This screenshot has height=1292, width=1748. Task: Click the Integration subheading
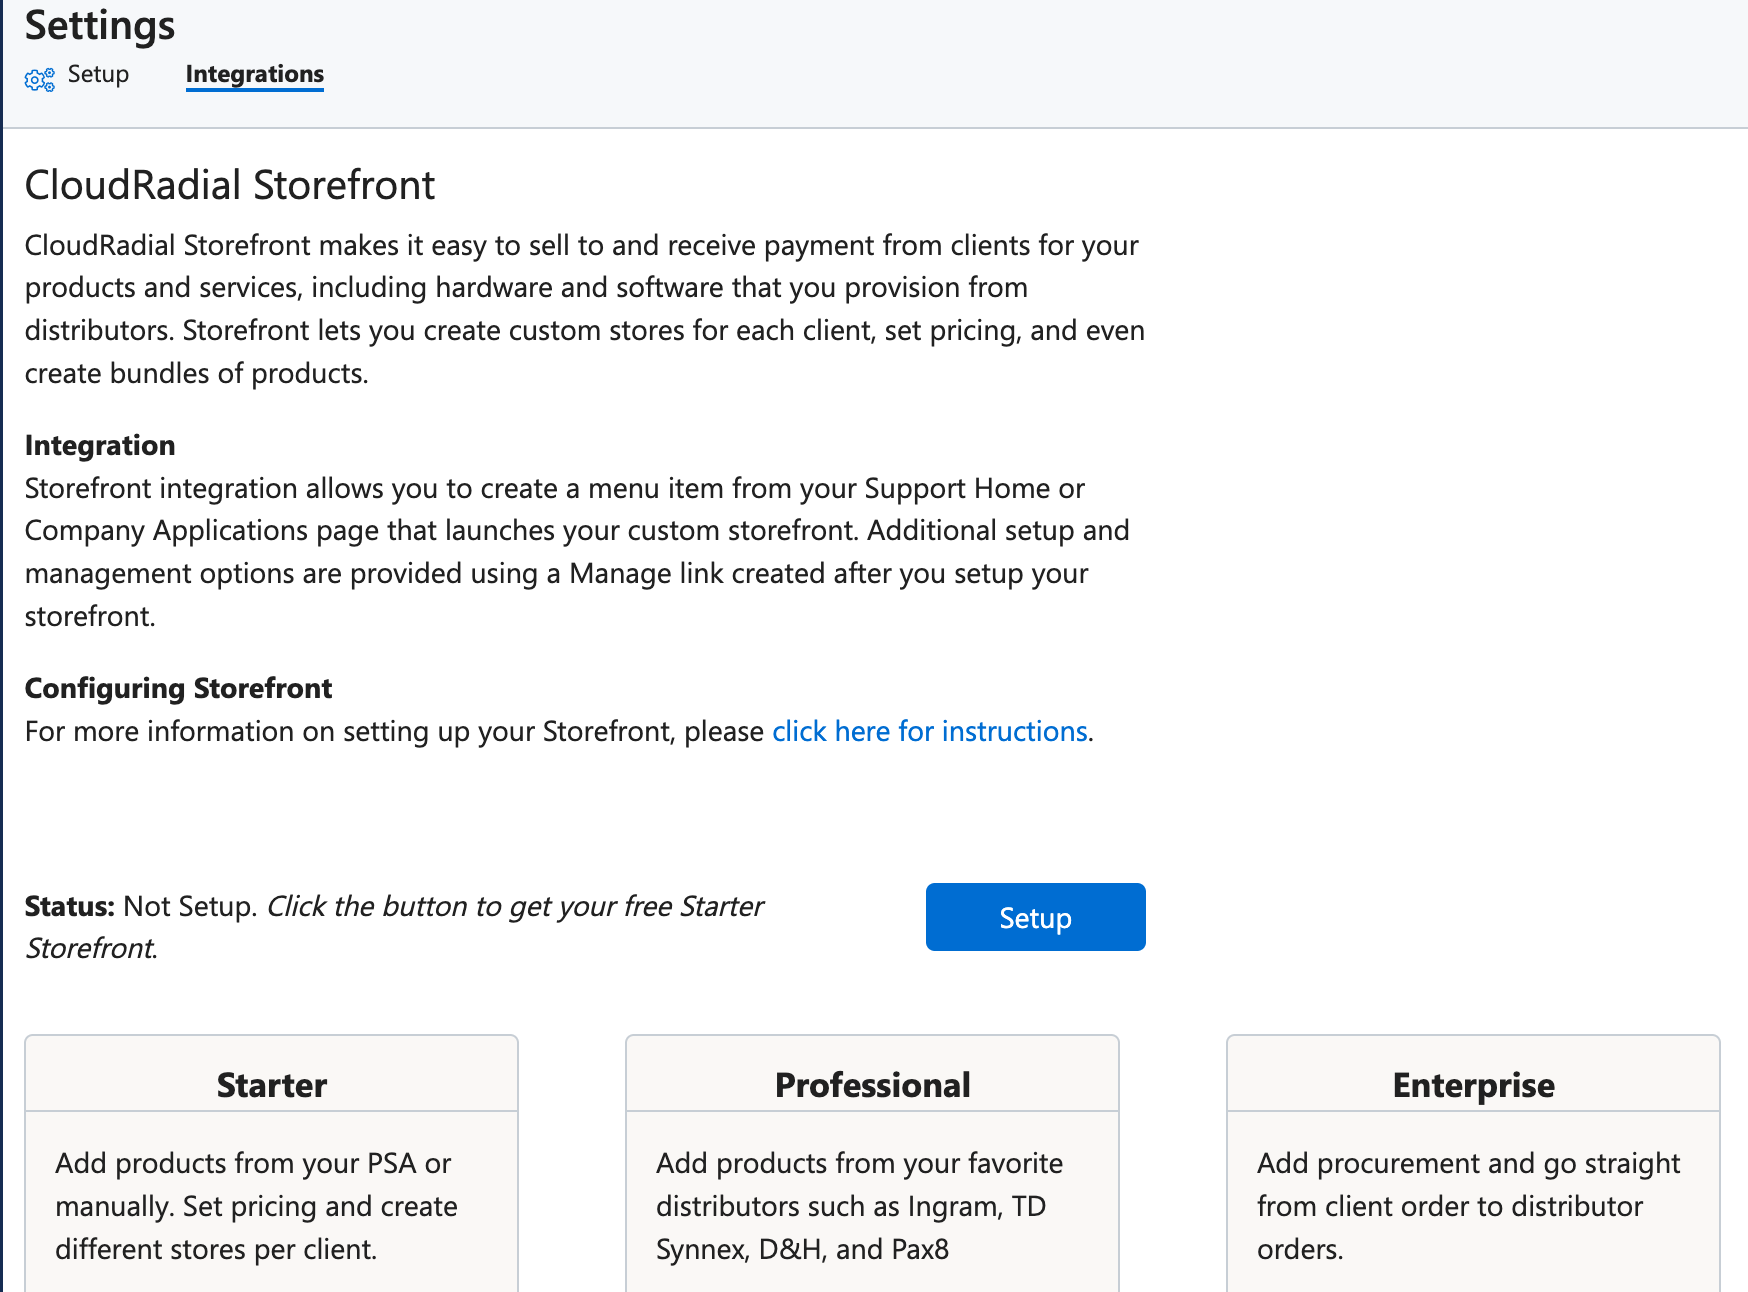(x=100, y=445)
